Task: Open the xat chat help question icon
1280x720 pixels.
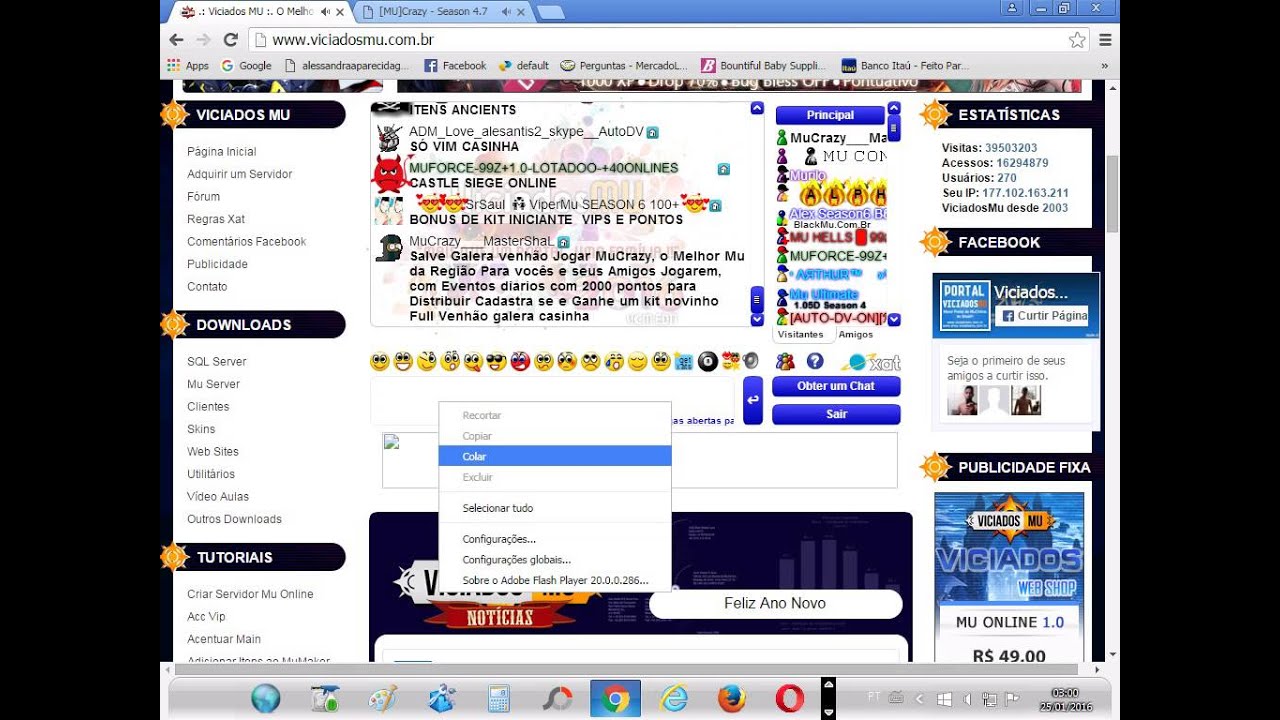Action: (x=815, y=362)
